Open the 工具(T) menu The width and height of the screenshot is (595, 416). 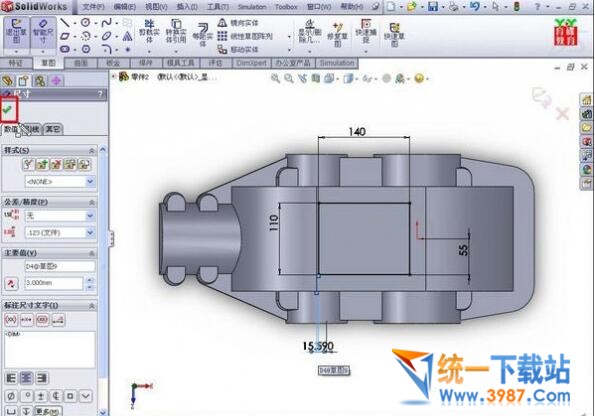click(x=218, y=7)
